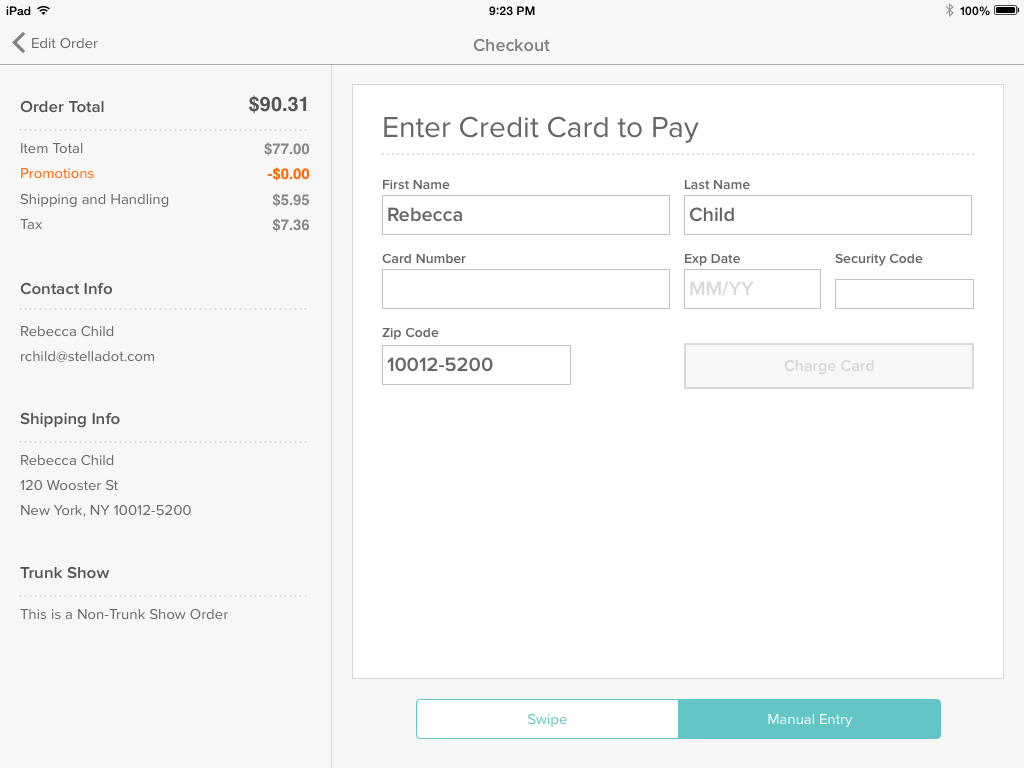Tap the 100% battery percentage text
1024x768 pixels.
tap(974, 11)
